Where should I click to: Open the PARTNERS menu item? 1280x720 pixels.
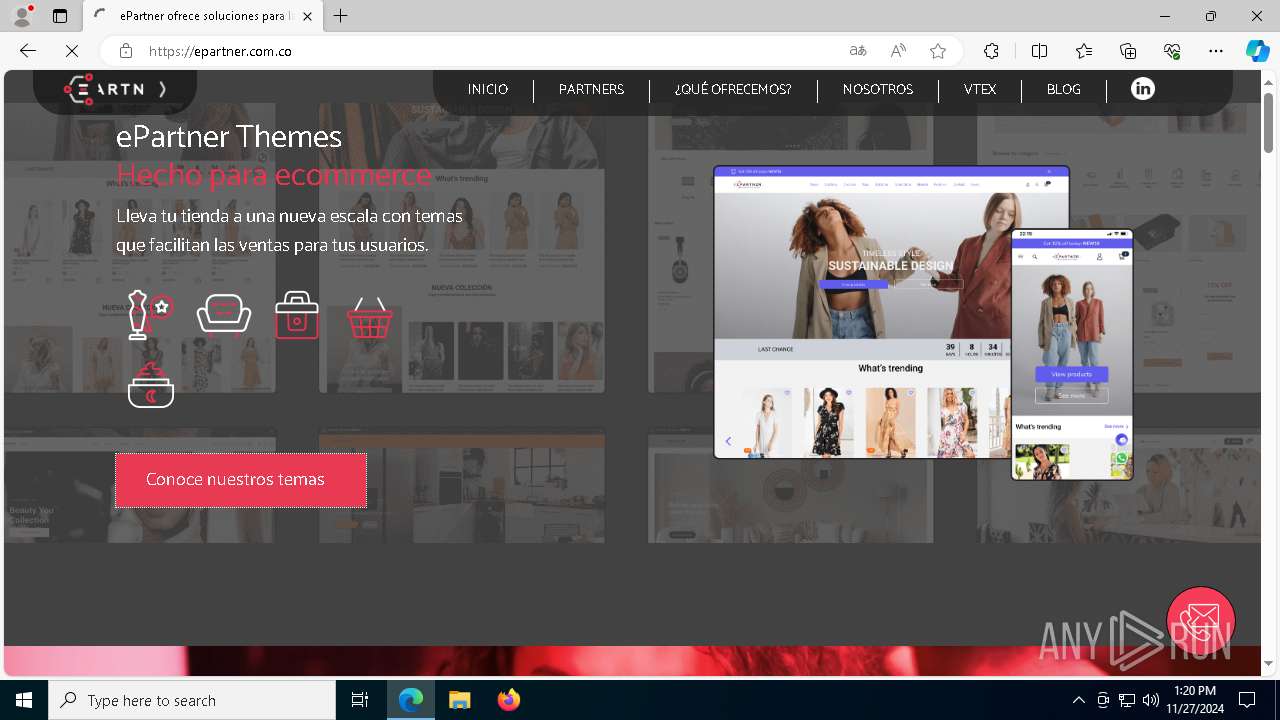click(591, 89)
